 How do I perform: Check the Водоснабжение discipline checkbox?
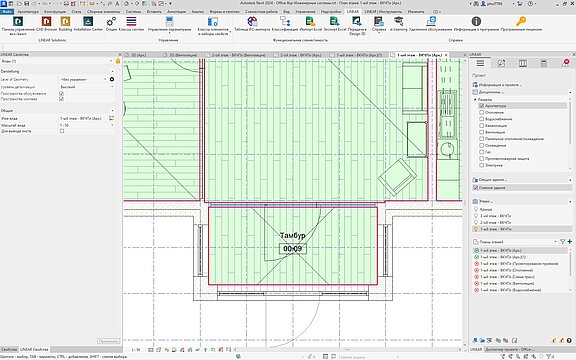point(481,119)
